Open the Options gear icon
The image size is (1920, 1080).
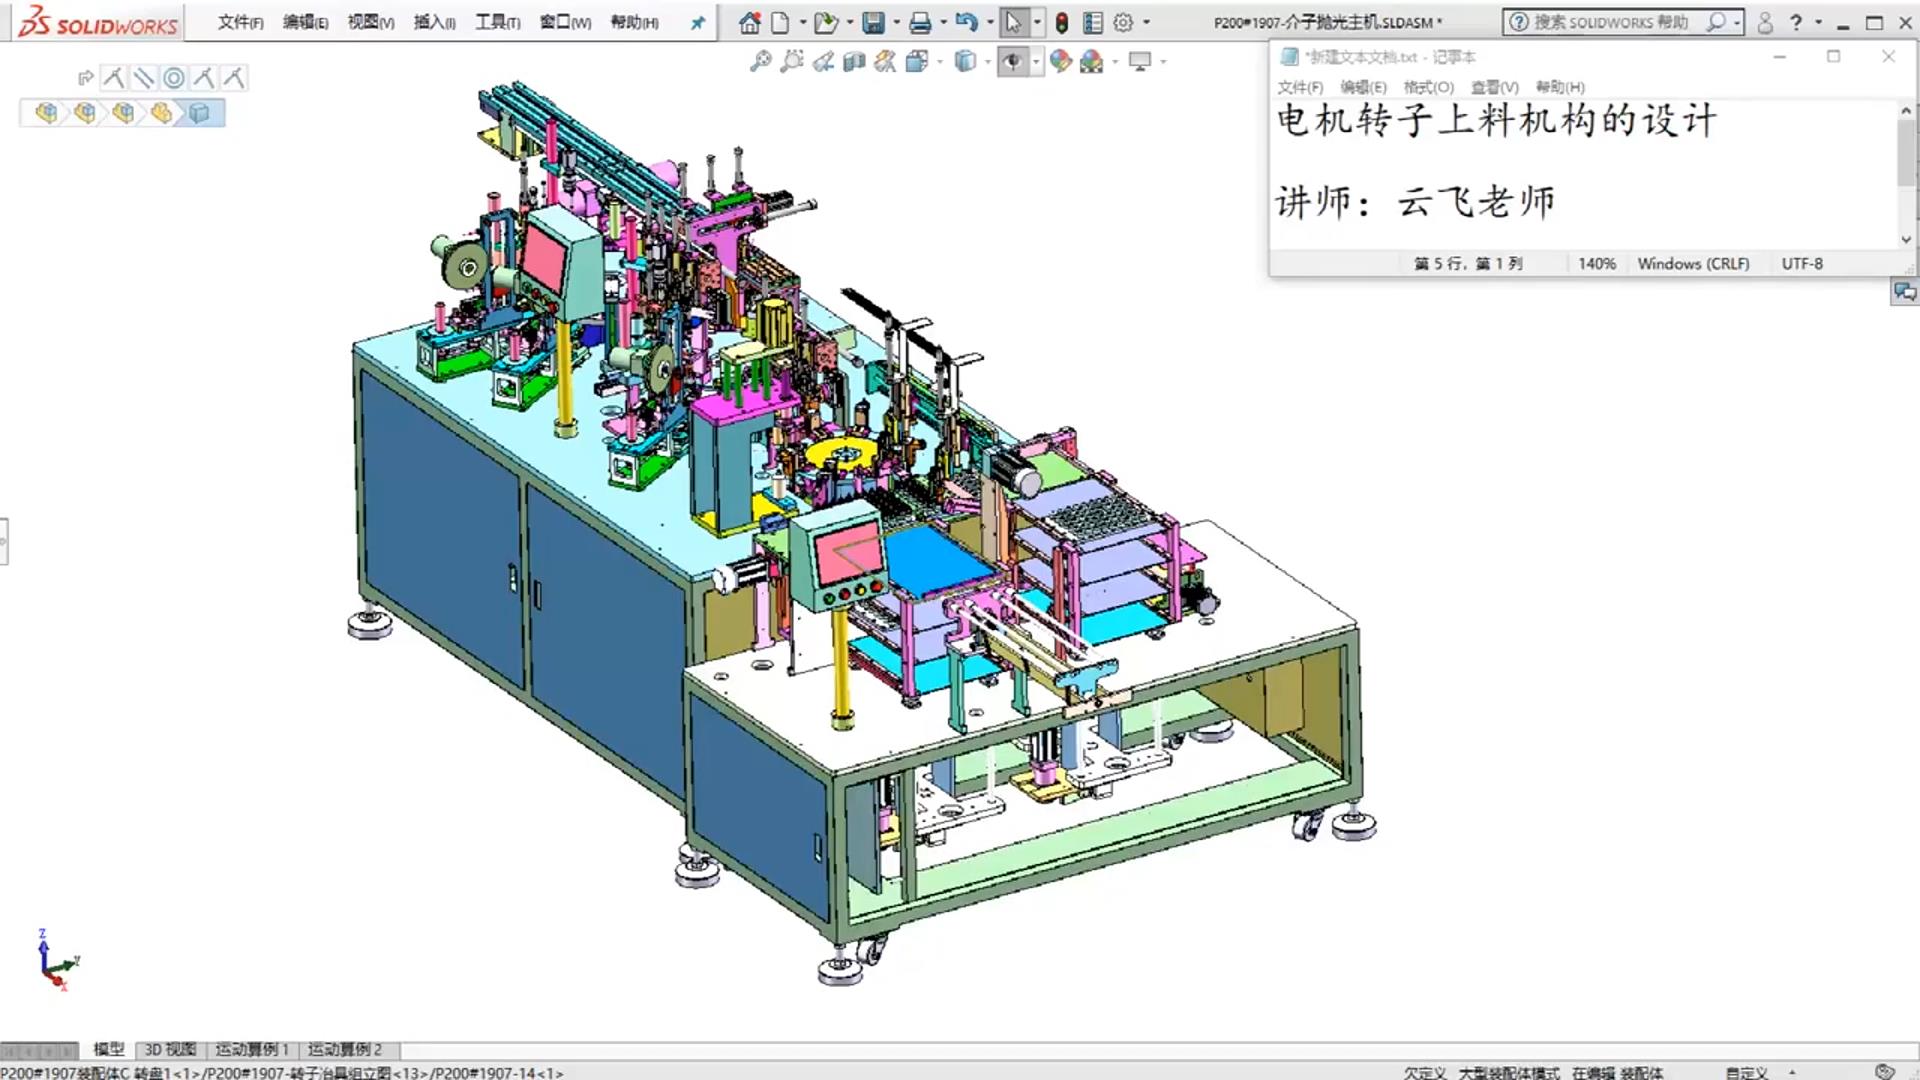click(x=1124, y=22)
